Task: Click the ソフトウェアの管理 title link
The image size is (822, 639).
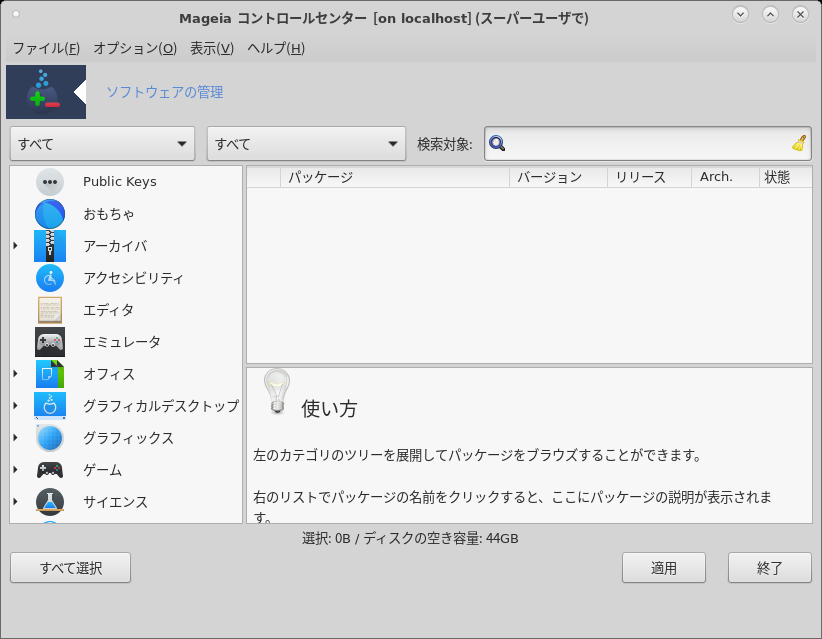Action: point(165,92)
